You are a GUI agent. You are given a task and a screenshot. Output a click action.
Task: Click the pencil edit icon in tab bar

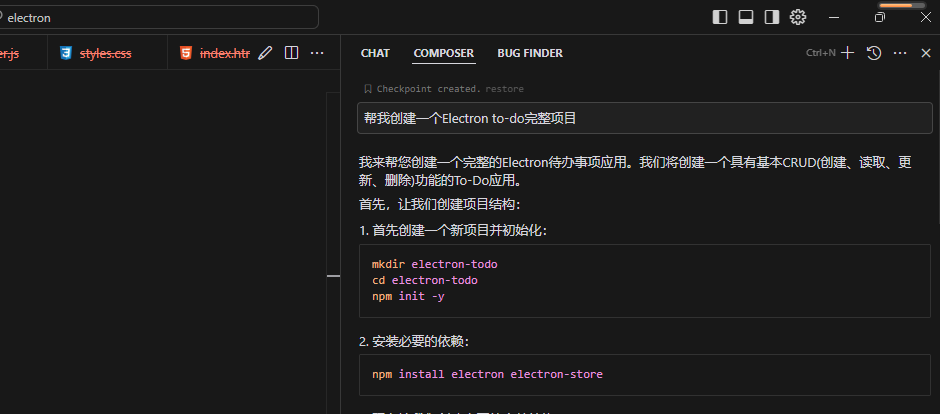point(265,53)
